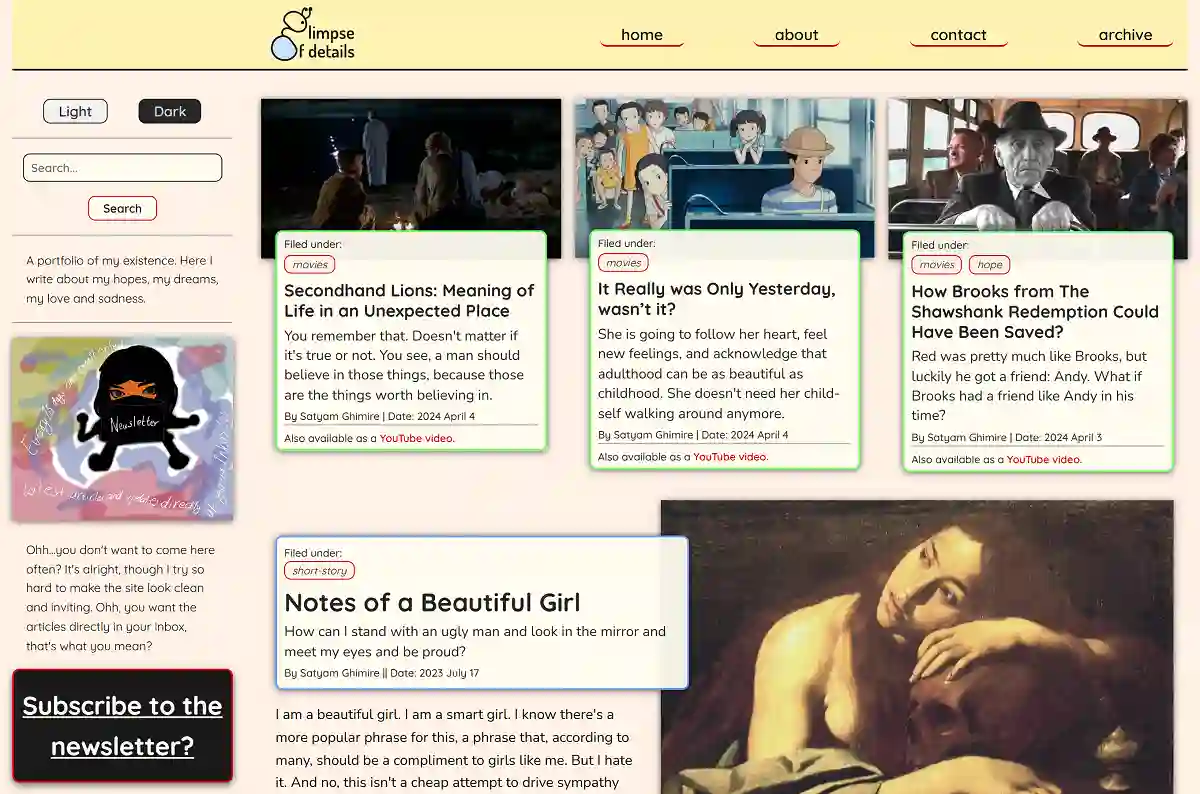
Task: Select the movies tag on Secondhand Lions
Action: 309,264
